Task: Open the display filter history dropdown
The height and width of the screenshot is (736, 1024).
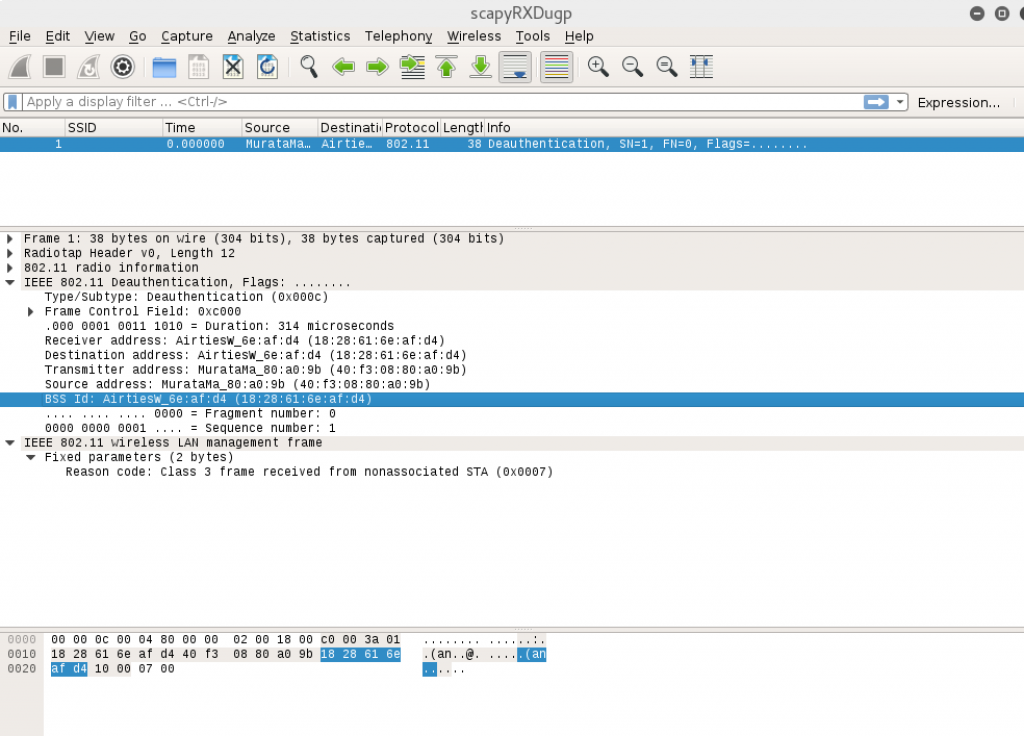Action: 901,102
